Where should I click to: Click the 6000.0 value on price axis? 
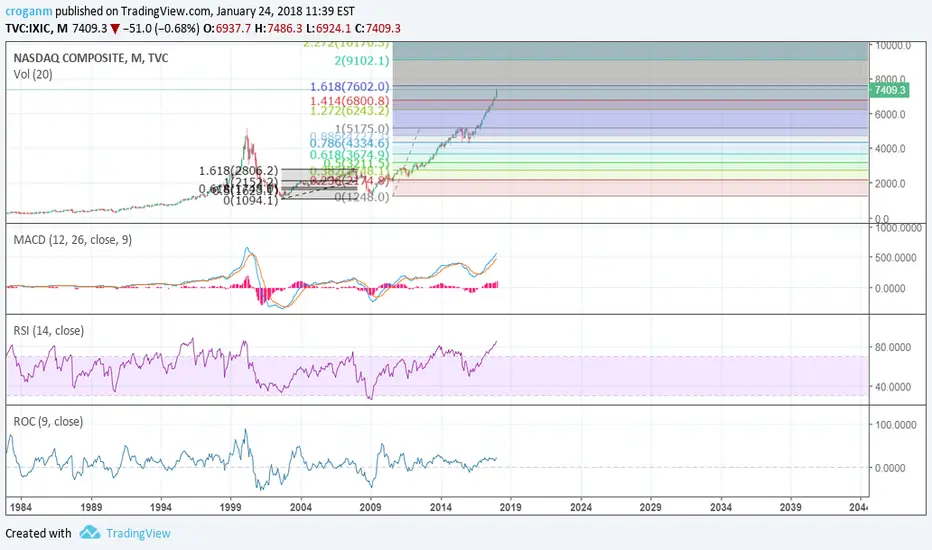pos(890,114)
